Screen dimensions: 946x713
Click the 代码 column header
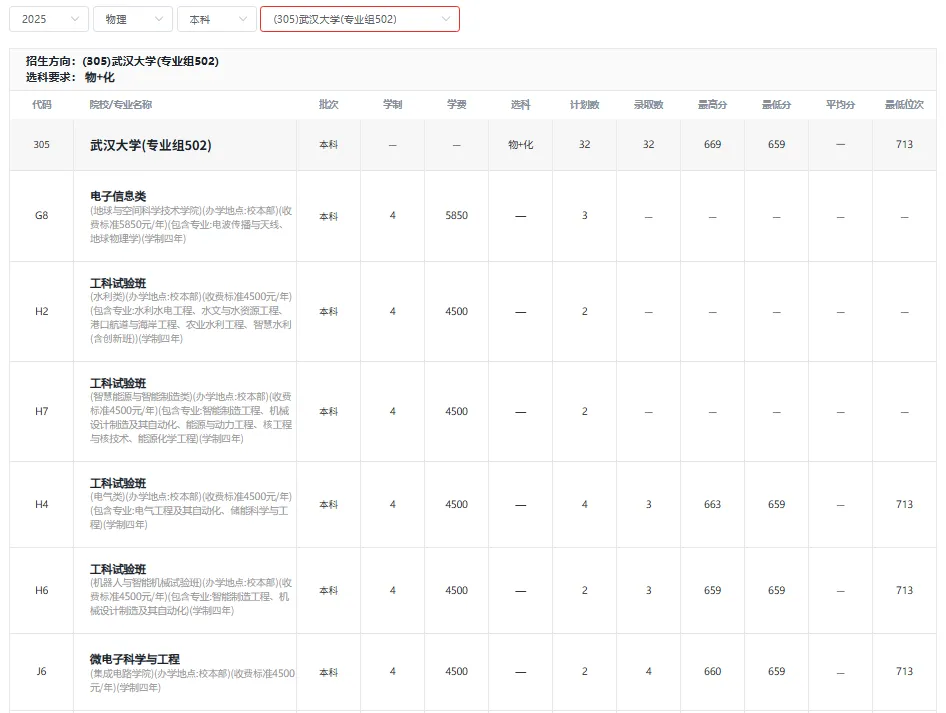tap(42, 104)
